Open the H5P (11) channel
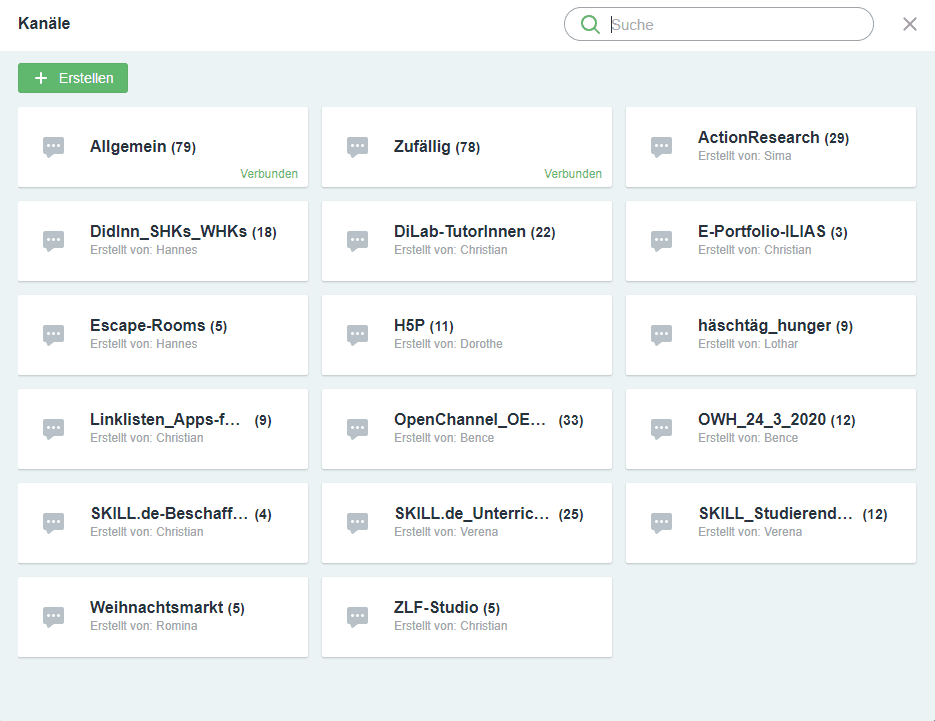Viewport: 935px width, 721px height. point(467,335)
